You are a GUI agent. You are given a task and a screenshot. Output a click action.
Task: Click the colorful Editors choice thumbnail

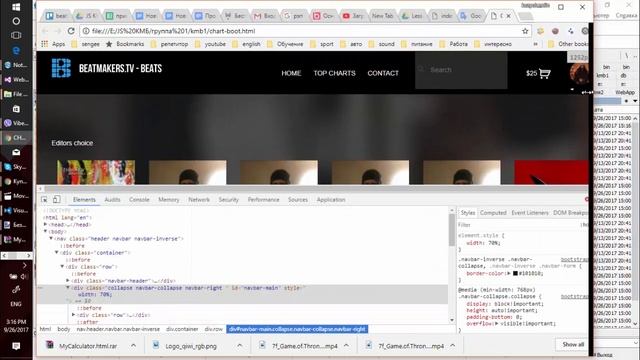(x=96, y=172)
